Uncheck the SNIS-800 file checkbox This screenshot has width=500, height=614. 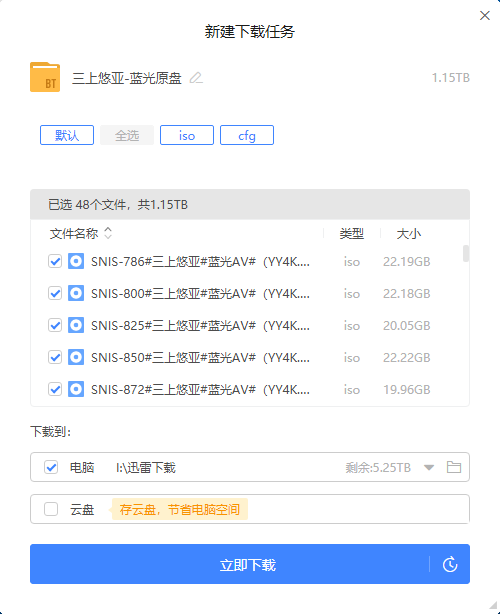(x=55, y=293)
